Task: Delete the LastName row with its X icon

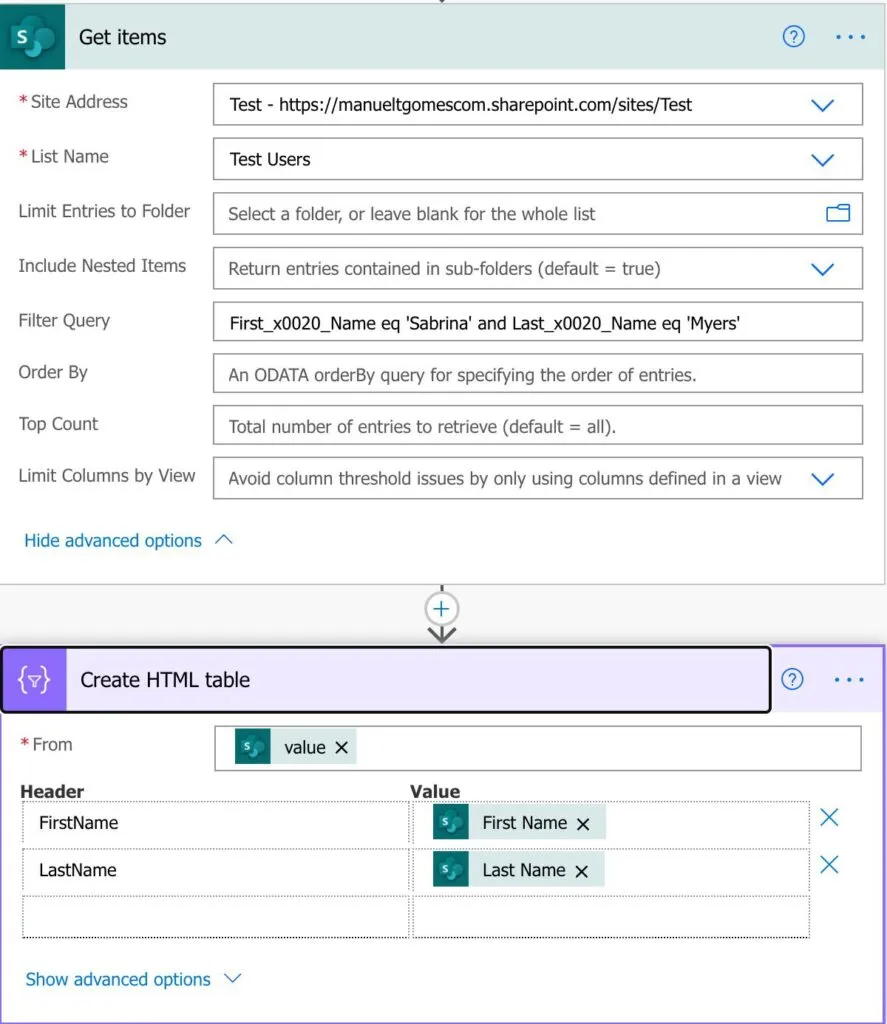Action: (x=829, y=865)
